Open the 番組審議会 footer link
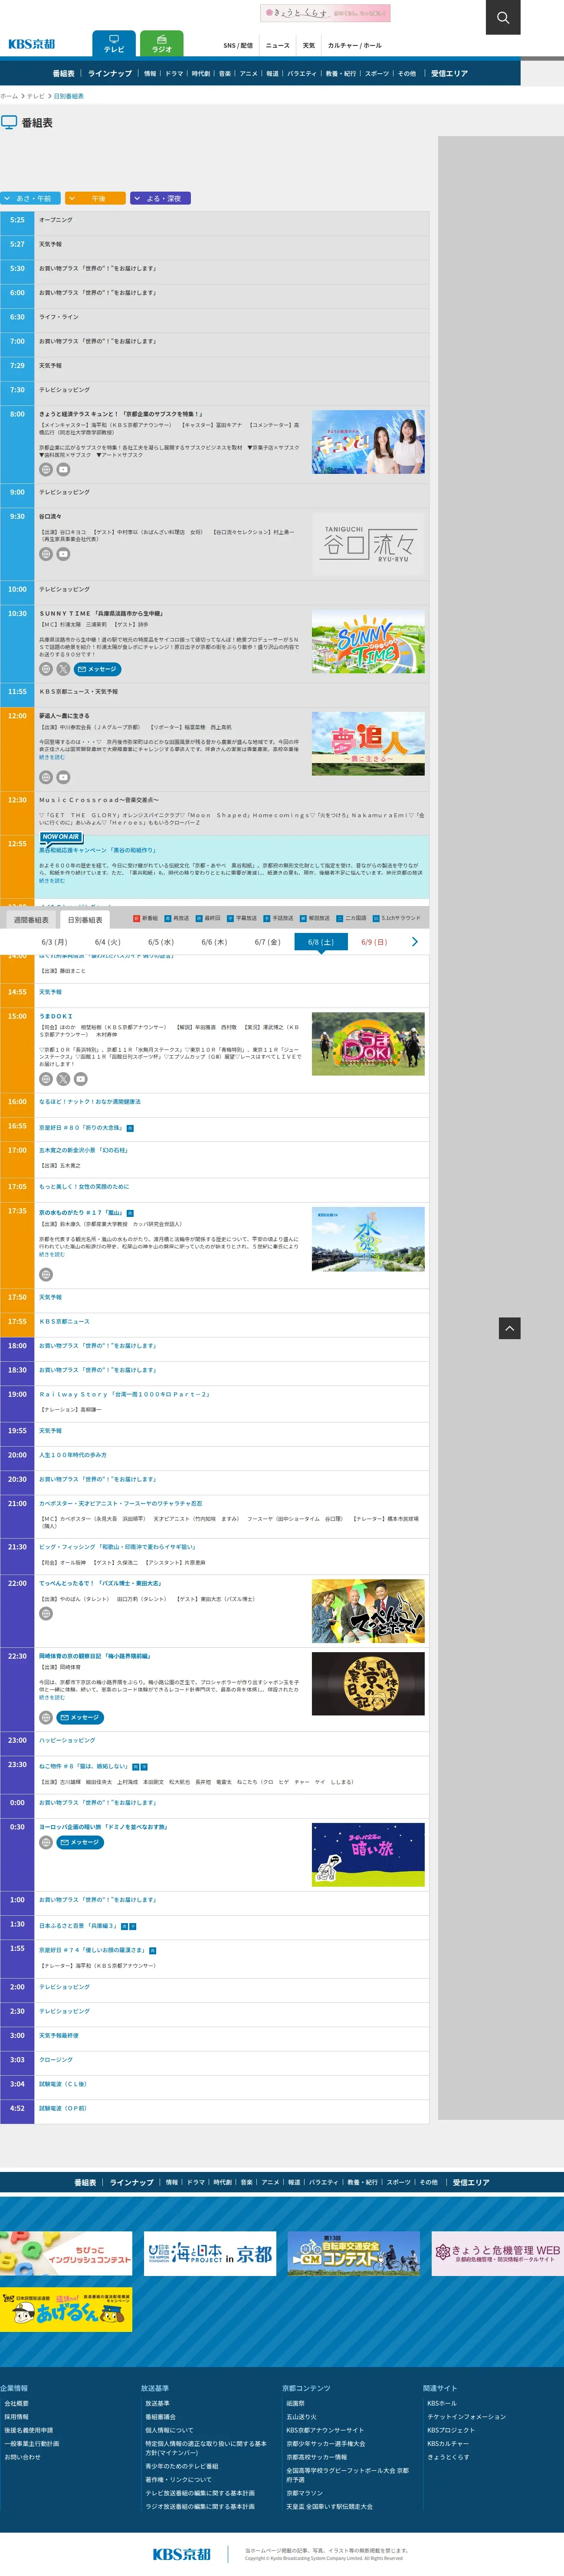Screen dimensions: 564x2576 pos(161,2417)
